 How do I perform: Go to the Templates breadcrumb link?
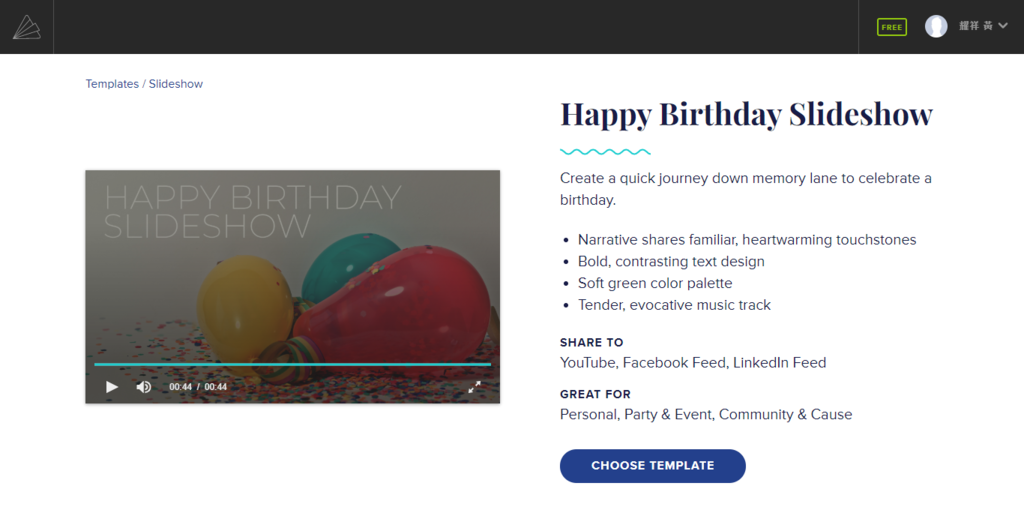pyautogui.click(x=112, y=84)
